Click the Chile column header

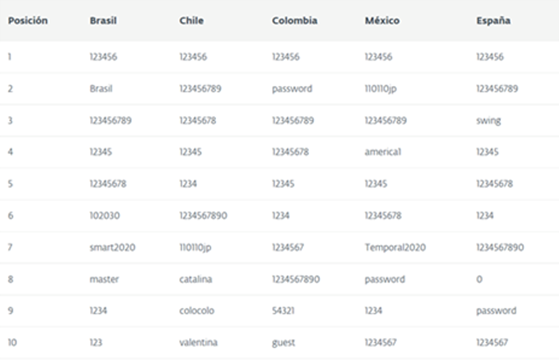click(x=191, y=21)
